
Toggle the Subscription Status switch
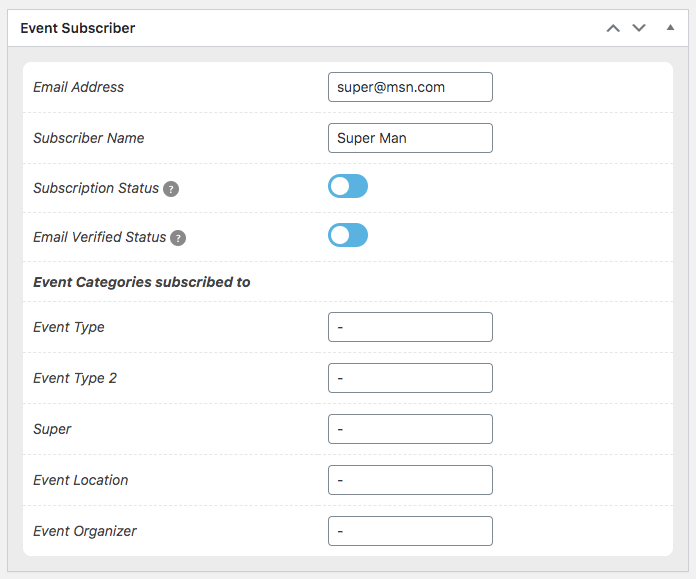pos(348,186)
